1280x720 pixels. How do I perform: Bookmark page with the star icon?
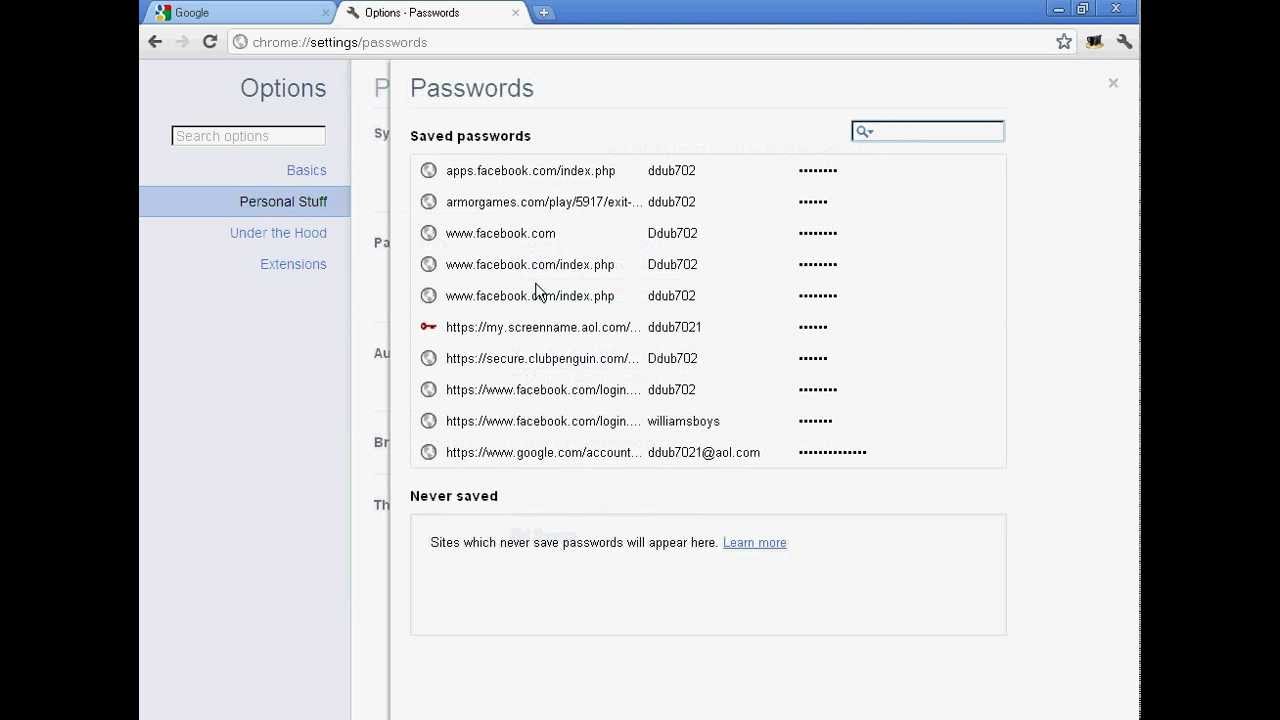[x=1064, y=42]
